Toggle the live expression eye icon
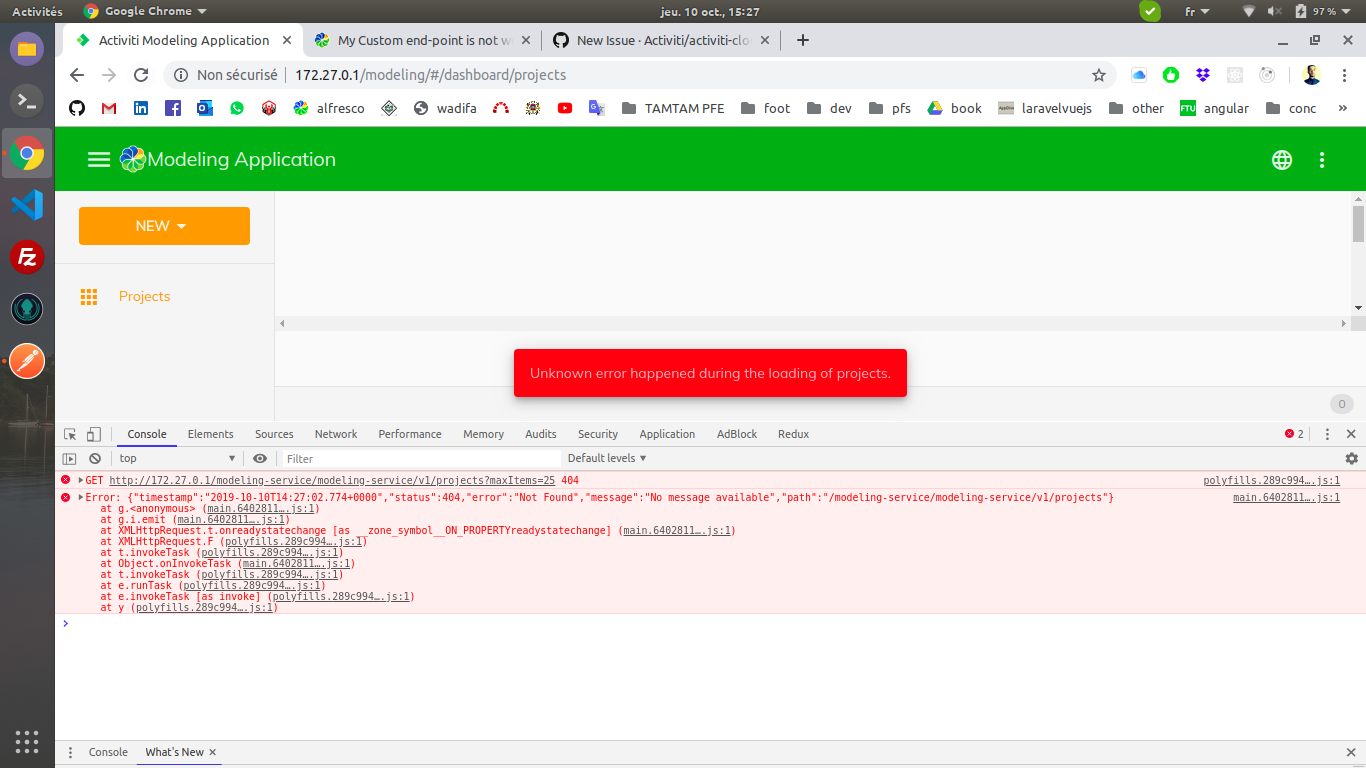This screenshot has width=1366, height=768. [260, 459]
